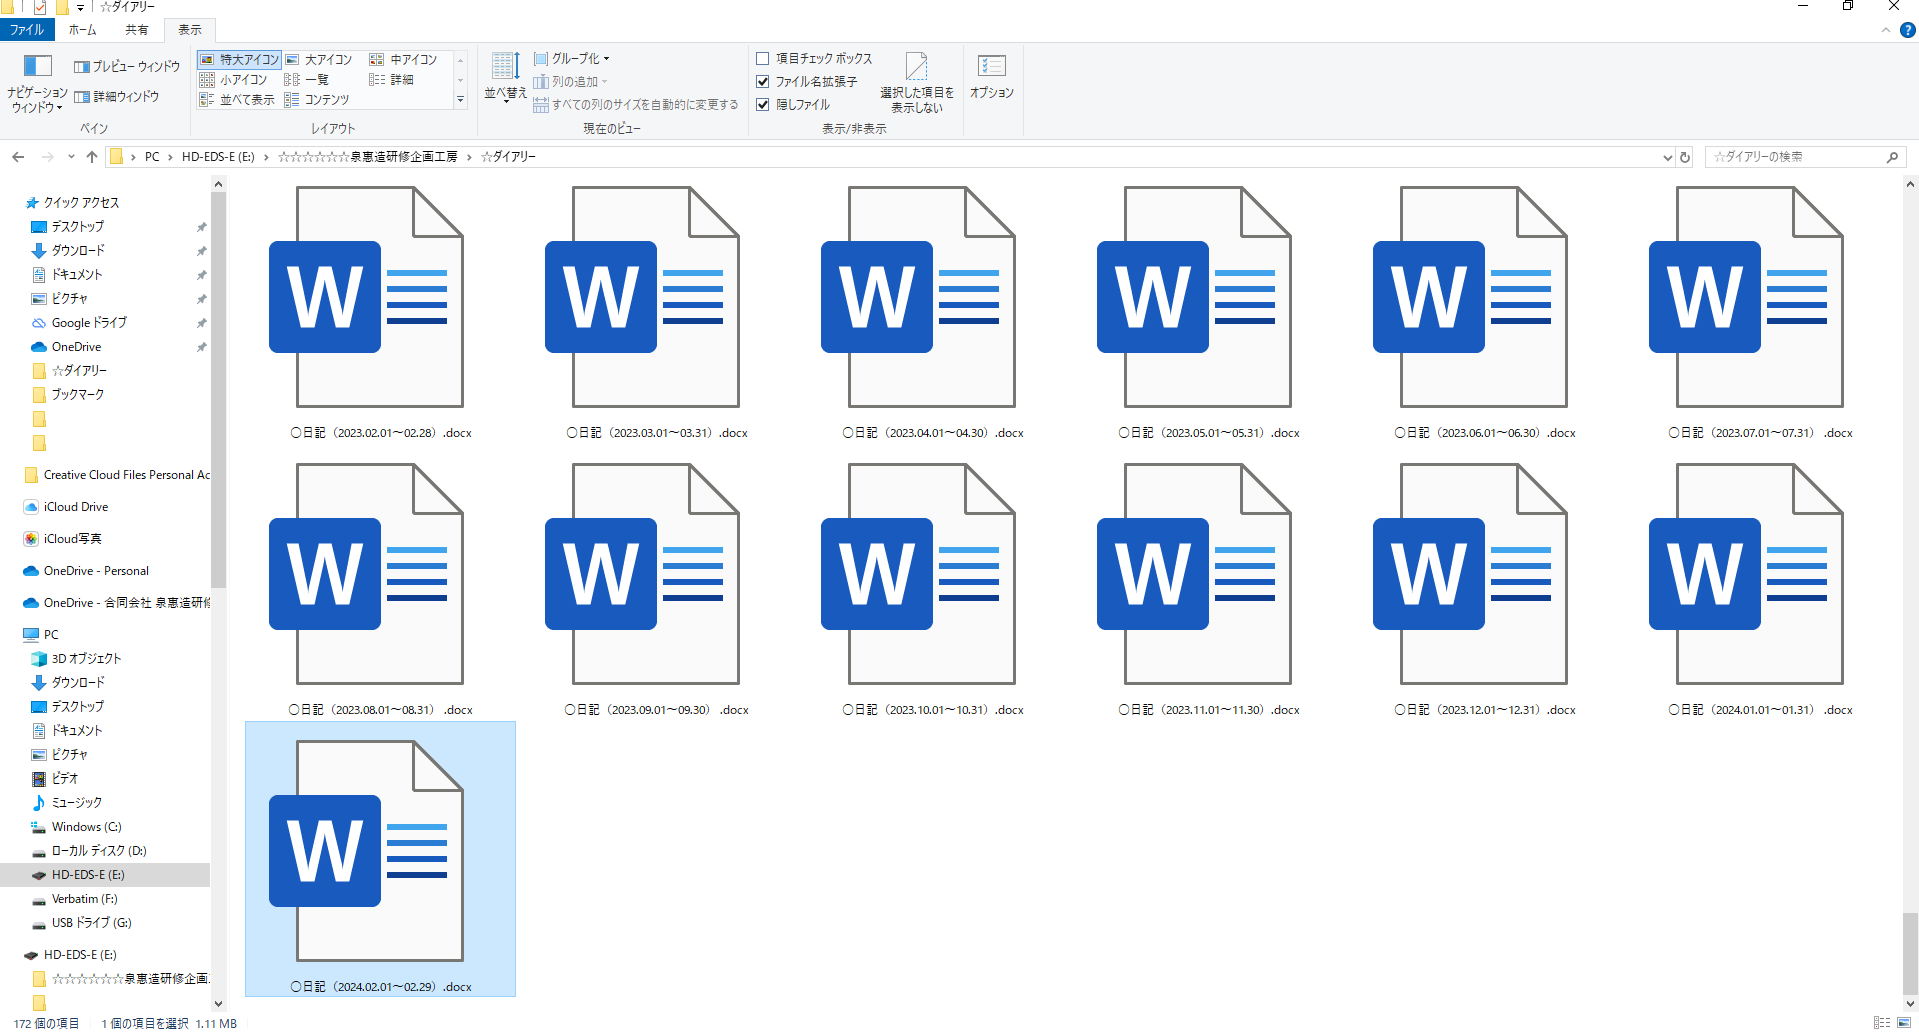Select Quick access (クイック アクセス) in sidebar
This screenshot has width=1919, height=1035.
coord(80,203)
